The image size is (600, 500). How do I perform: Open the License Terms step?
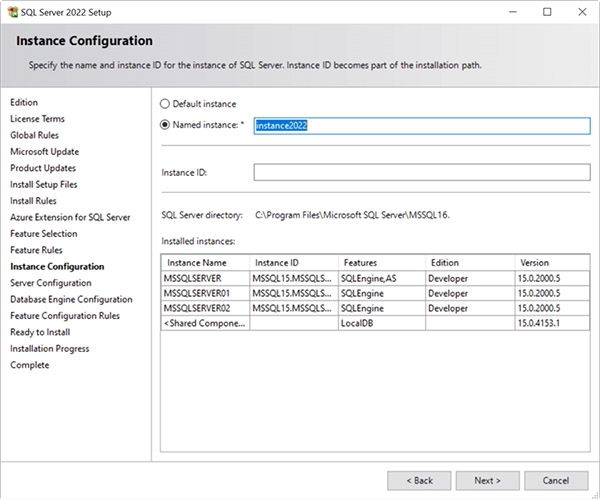pyautogui.click(x=38, y=119)
